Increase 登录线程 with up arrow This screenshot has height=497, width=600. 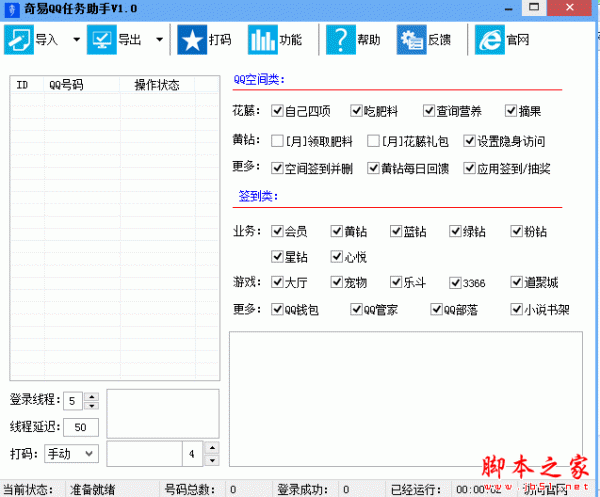point(91,397)
